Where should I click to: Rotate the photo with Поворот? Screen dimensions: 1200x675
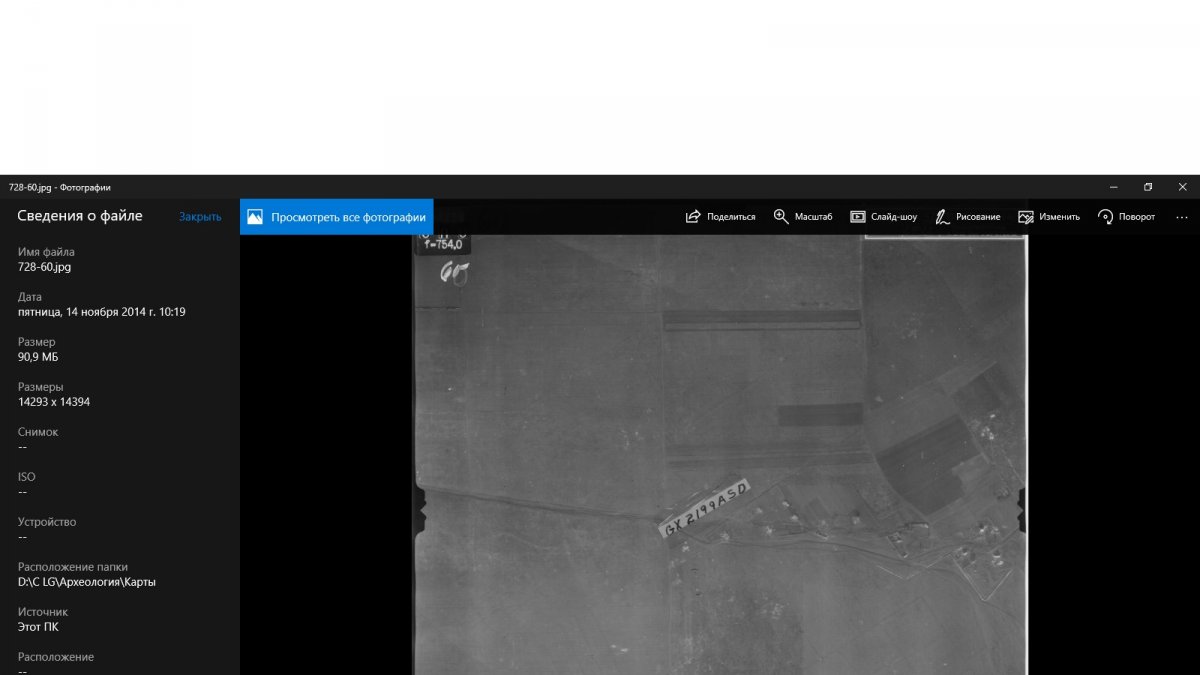pos(1105,217)
